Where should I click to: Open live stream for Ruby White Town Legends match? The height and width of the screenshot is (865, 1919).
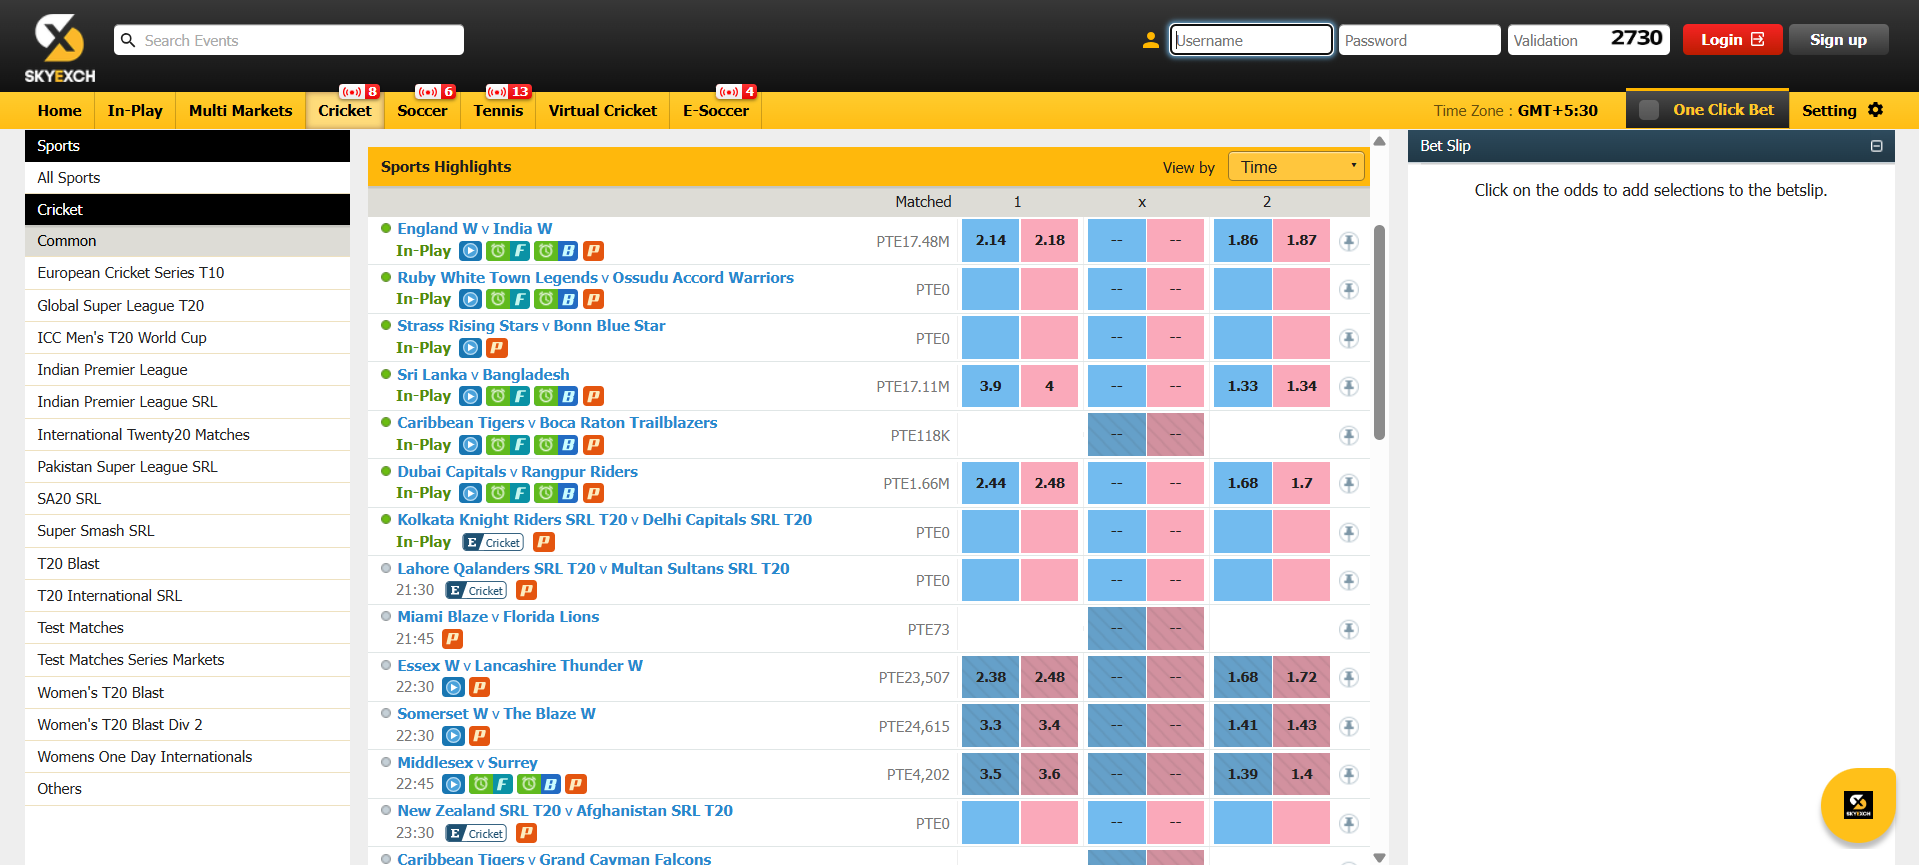(x=470, y=299)
